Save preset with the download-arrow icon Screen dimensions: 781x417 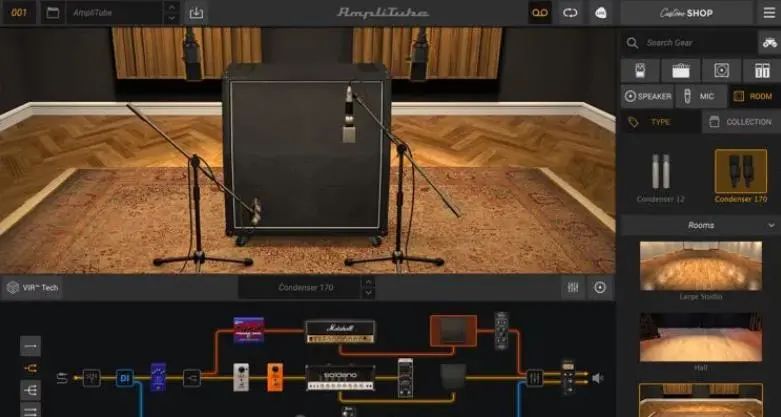point(196,13)
